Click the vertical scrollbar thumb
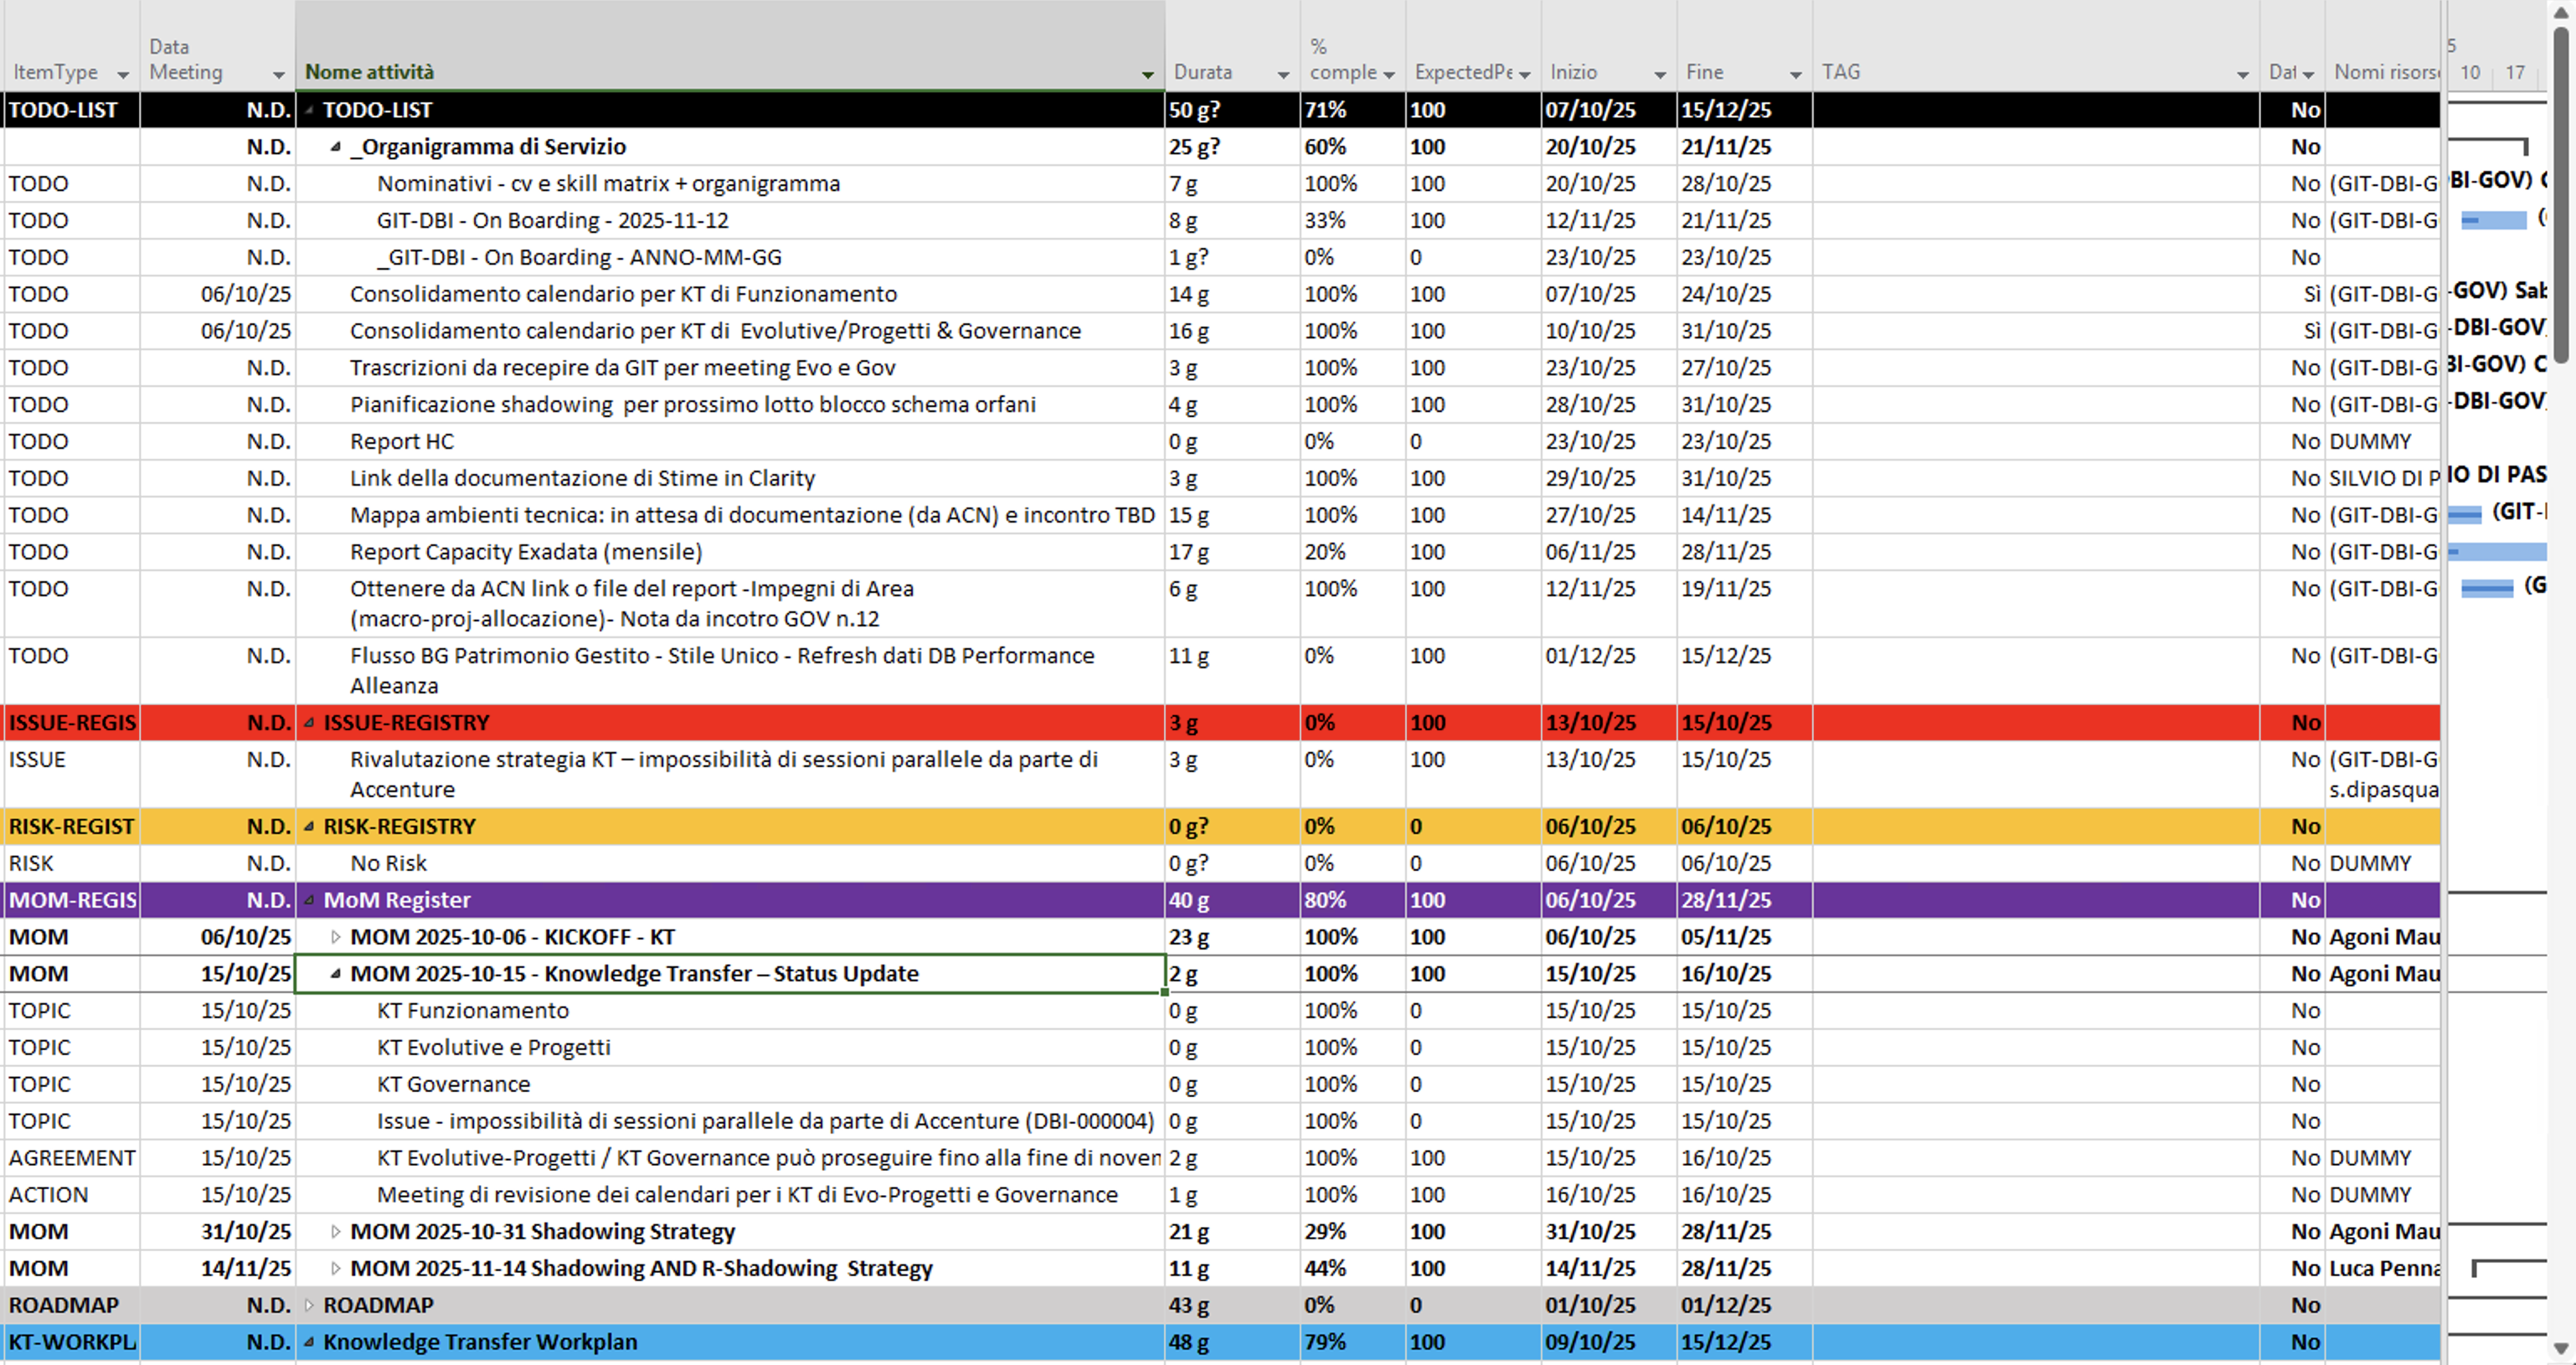 [2561, 195]
